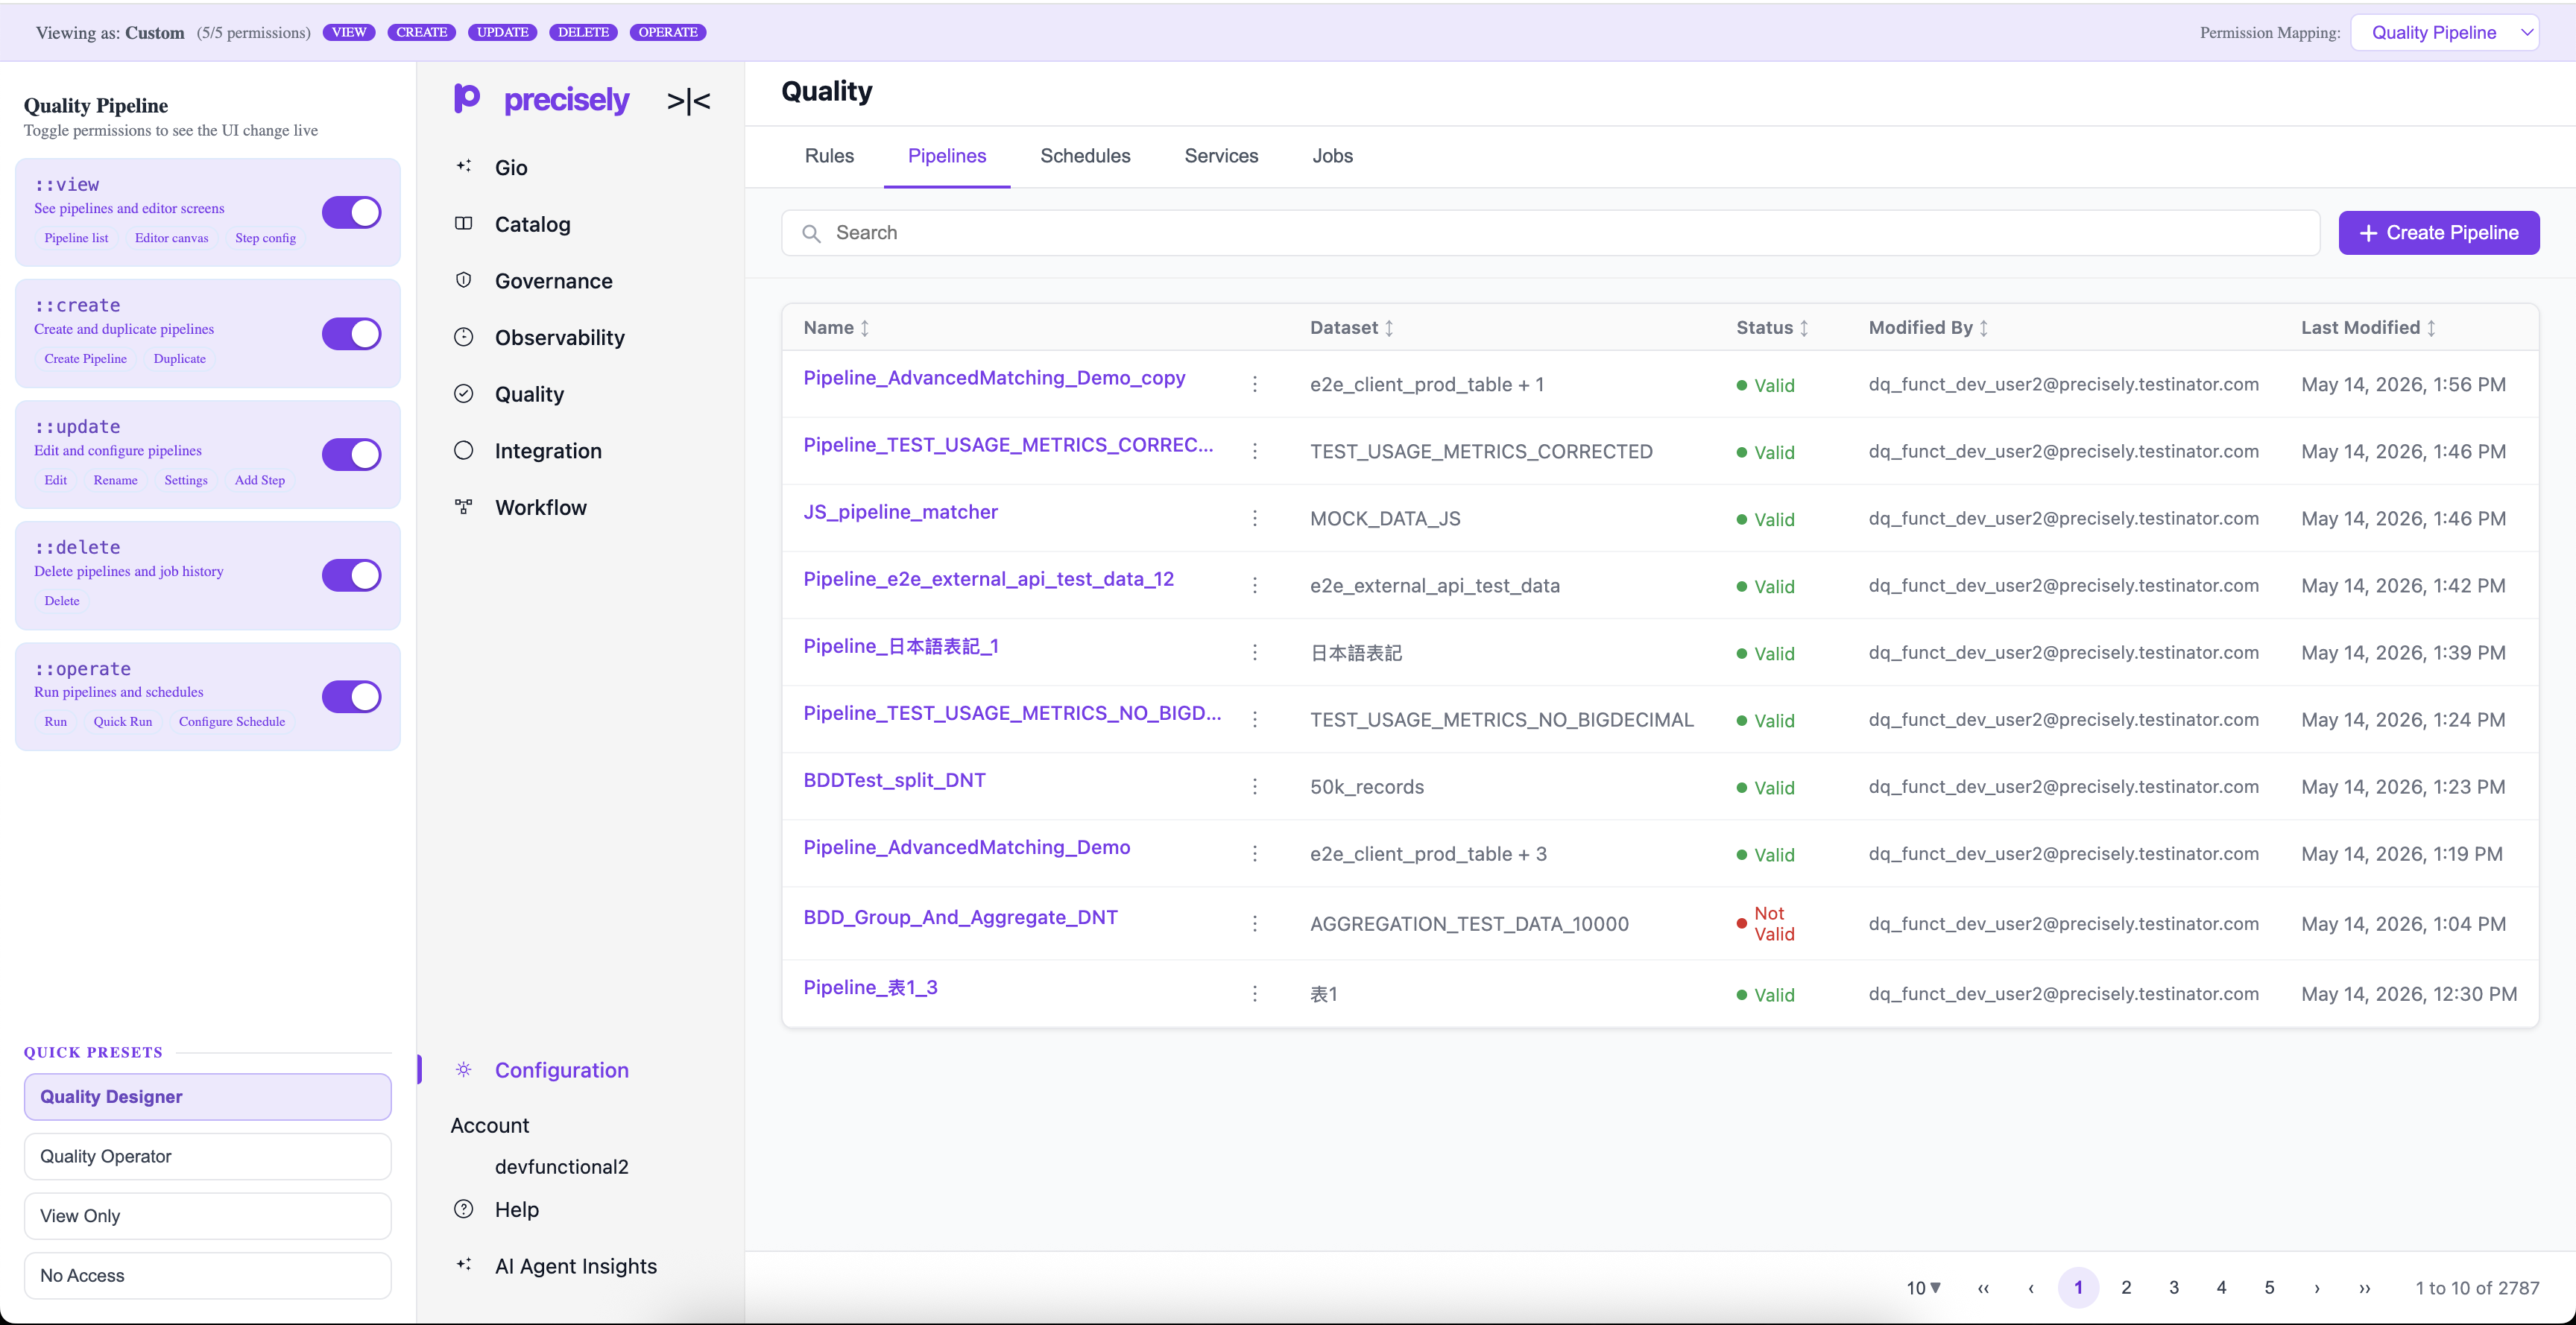The image size is (2576, 1325).
Task: Collapse sidebar with the >|< icon
Action: pos(688,101)
